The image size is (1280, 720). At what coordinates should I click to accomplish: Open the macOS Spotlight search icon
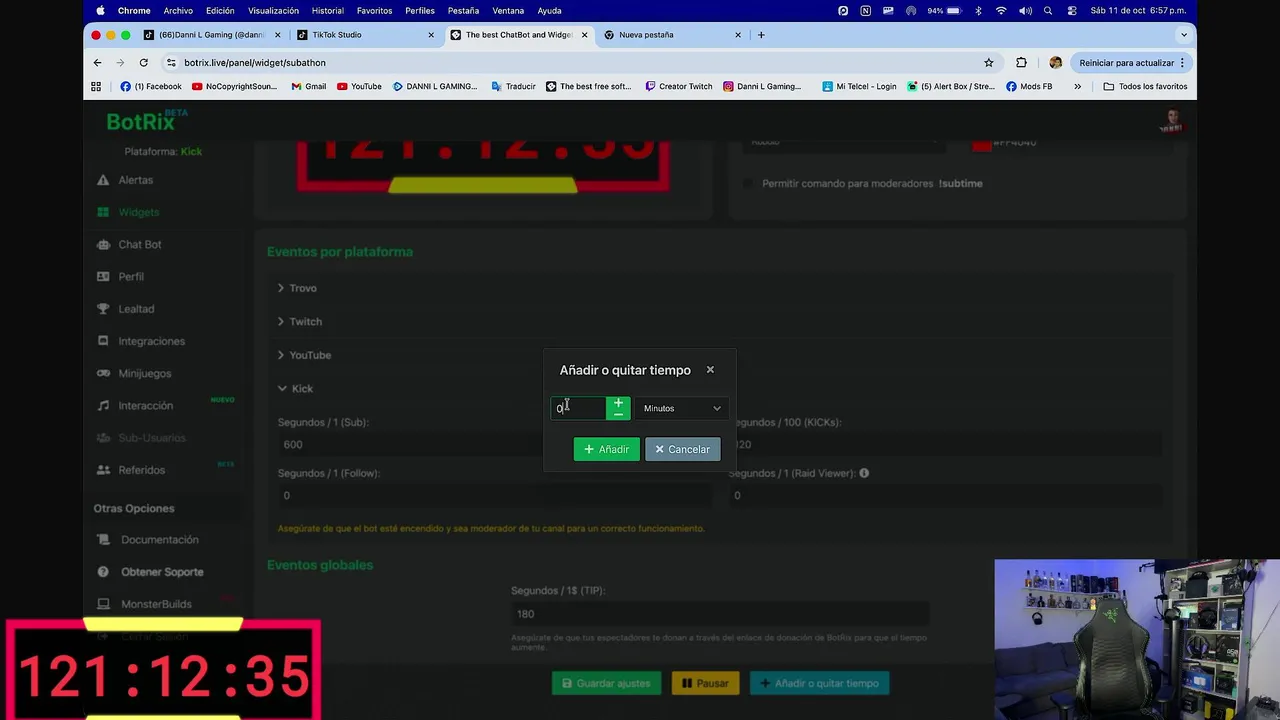point(1048,11)
